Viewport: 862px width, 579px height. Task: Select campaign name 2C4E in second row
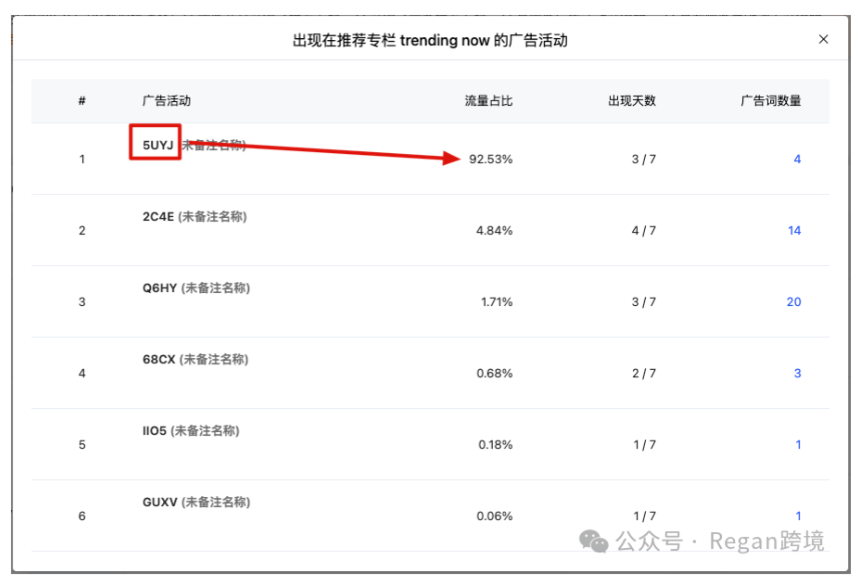tap(158, 217)
